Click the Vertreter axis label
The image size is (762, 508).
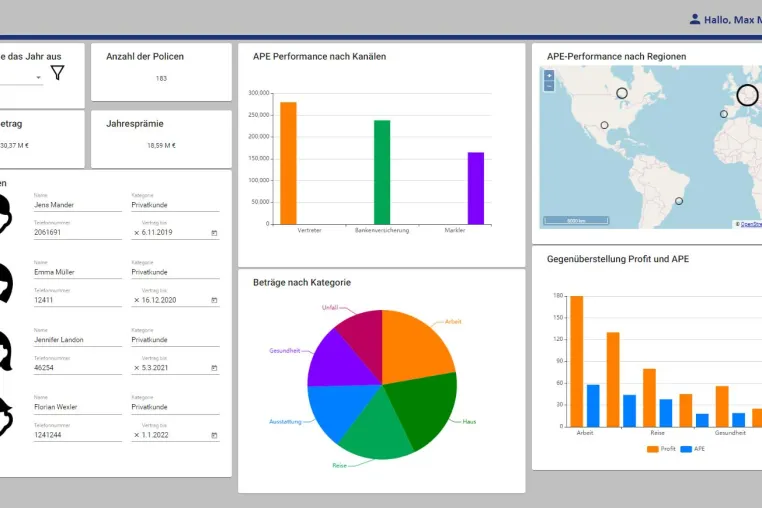point(310,230)
